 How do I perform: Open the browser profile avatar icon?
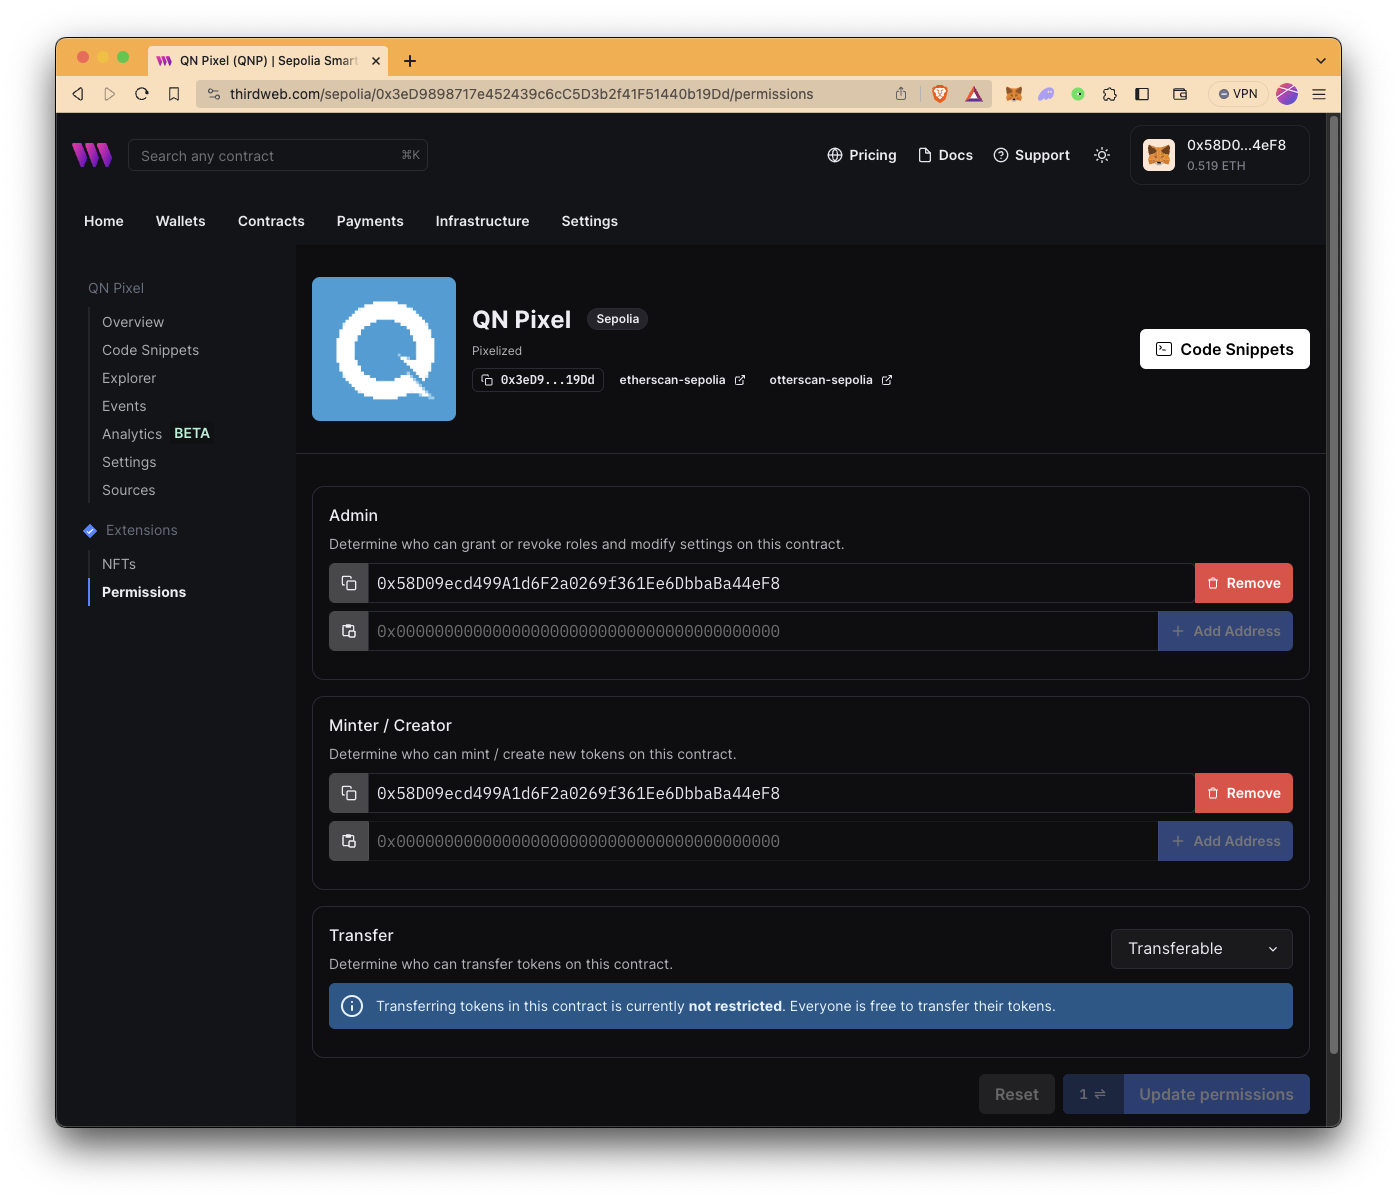click(1287, 94)
